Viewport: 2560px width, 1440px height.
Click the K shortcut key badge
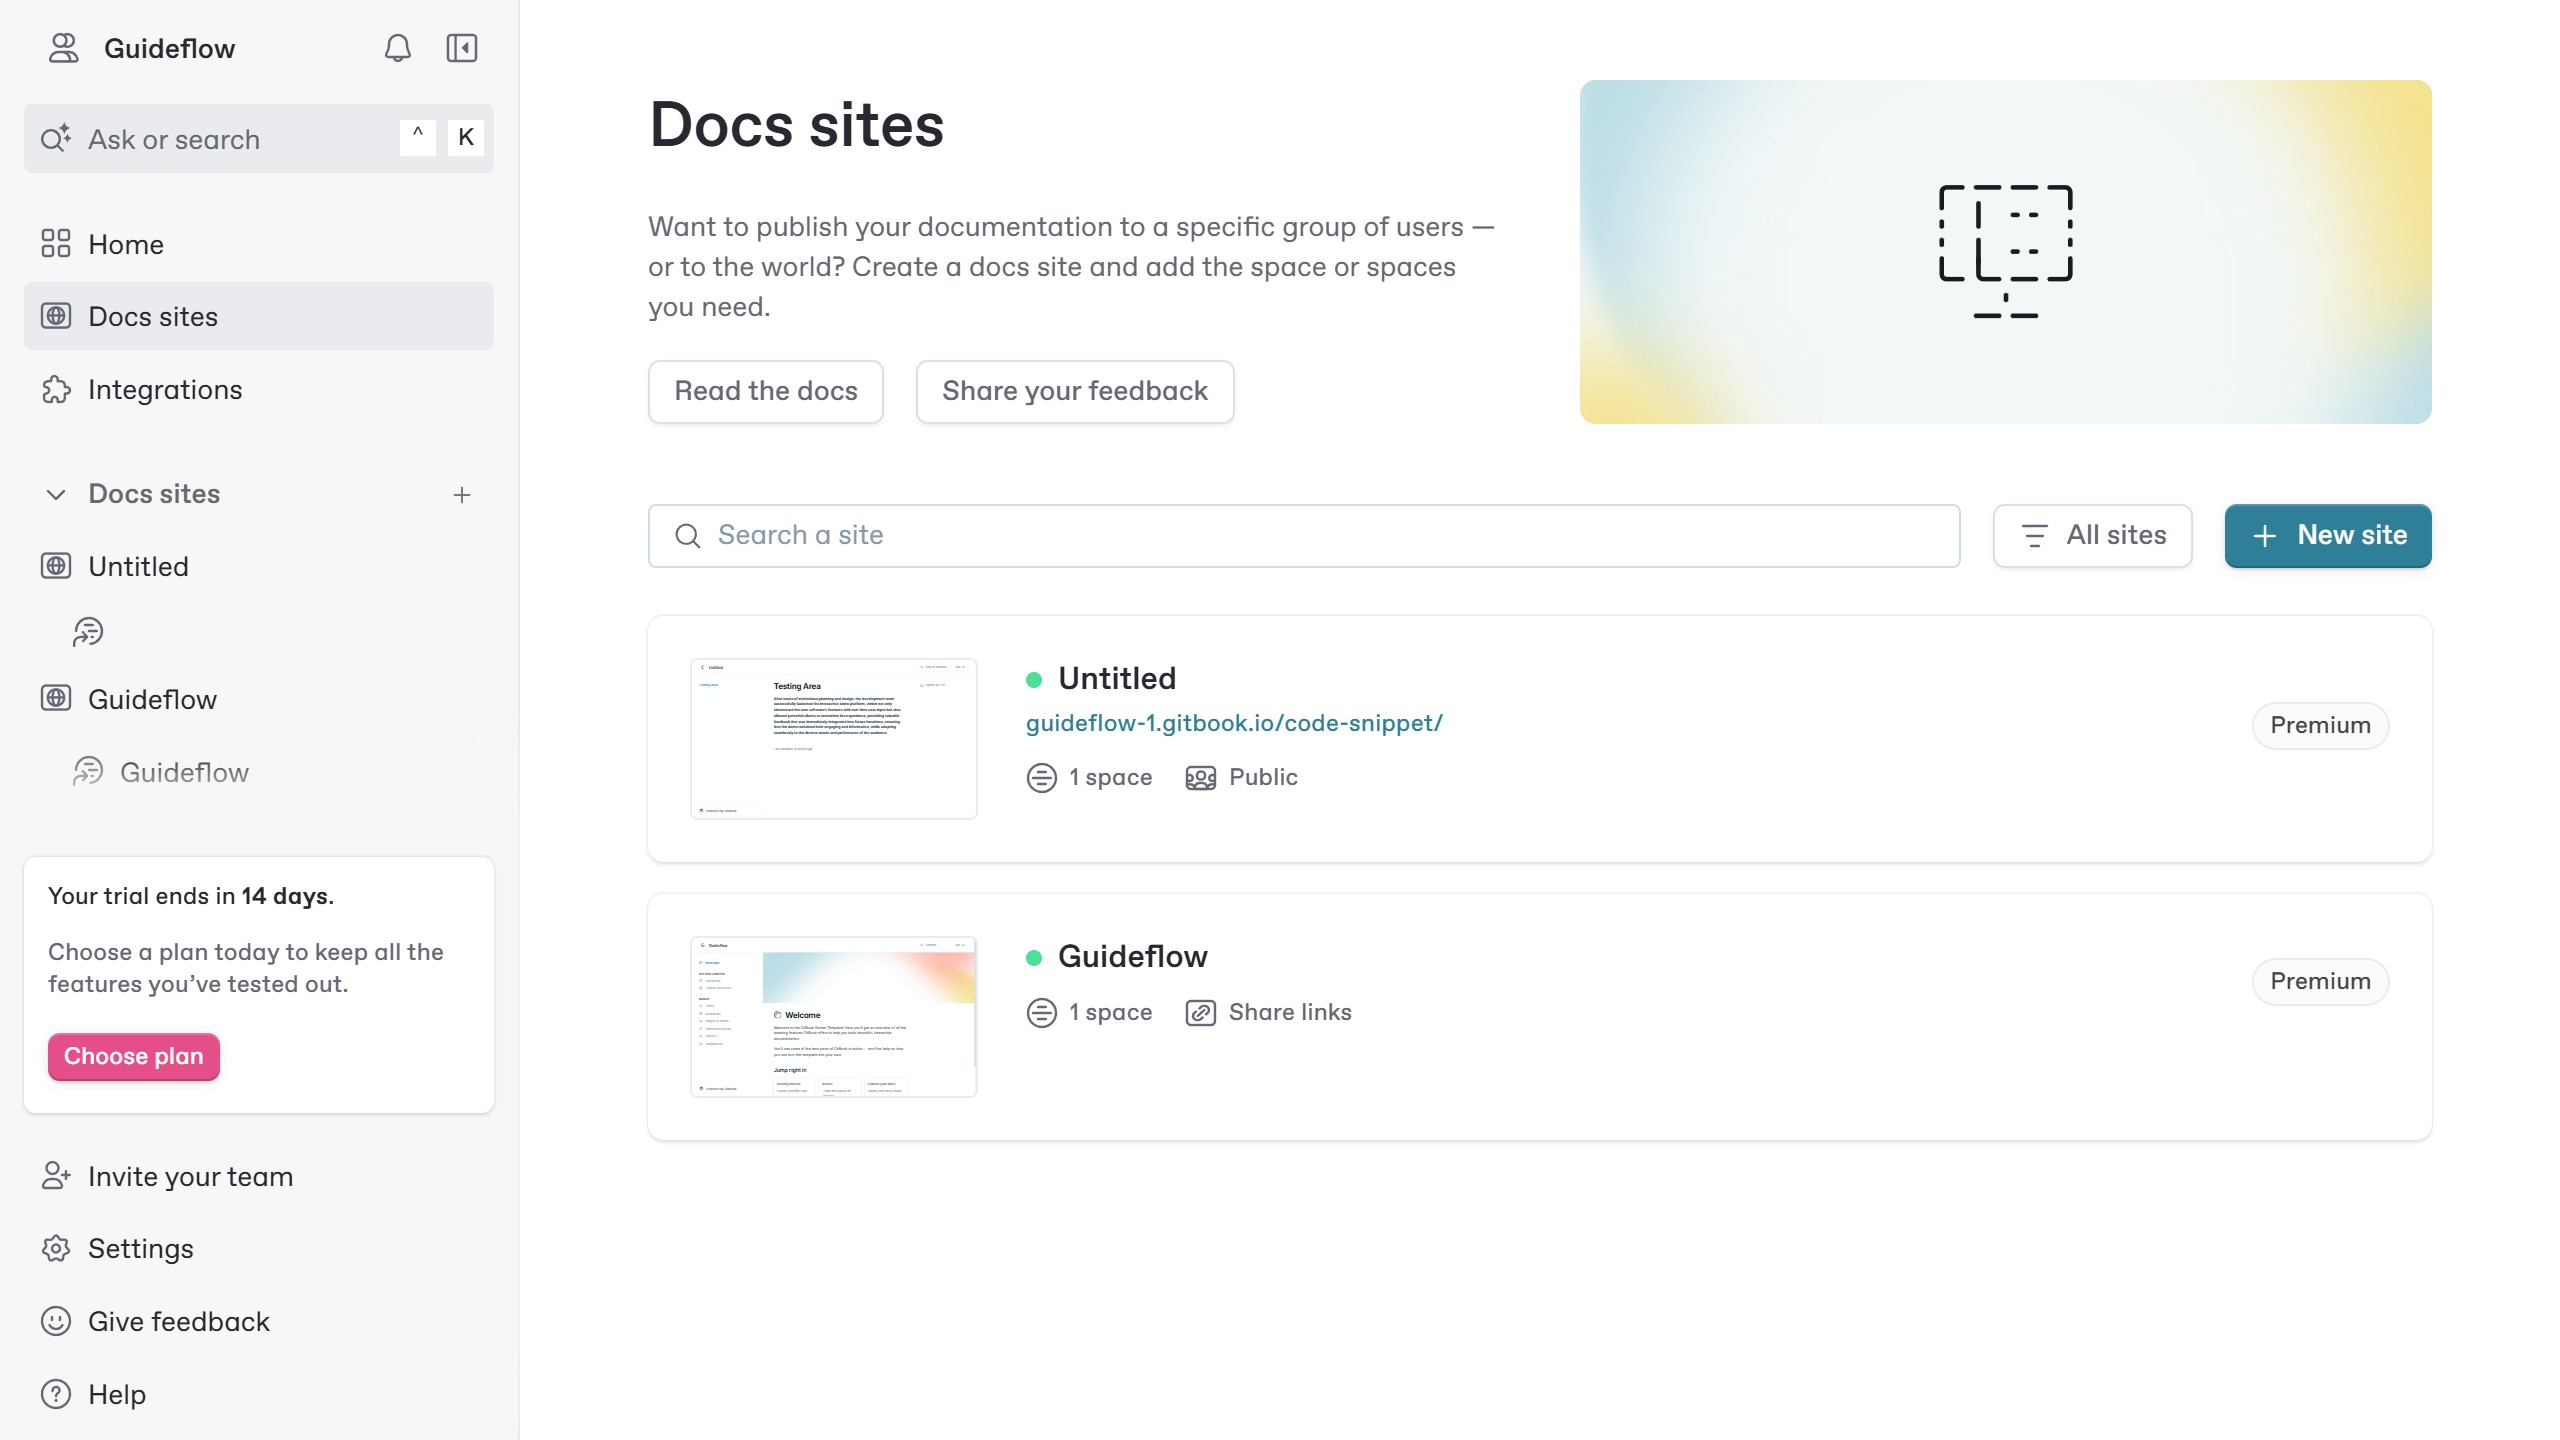pos(466,138)
